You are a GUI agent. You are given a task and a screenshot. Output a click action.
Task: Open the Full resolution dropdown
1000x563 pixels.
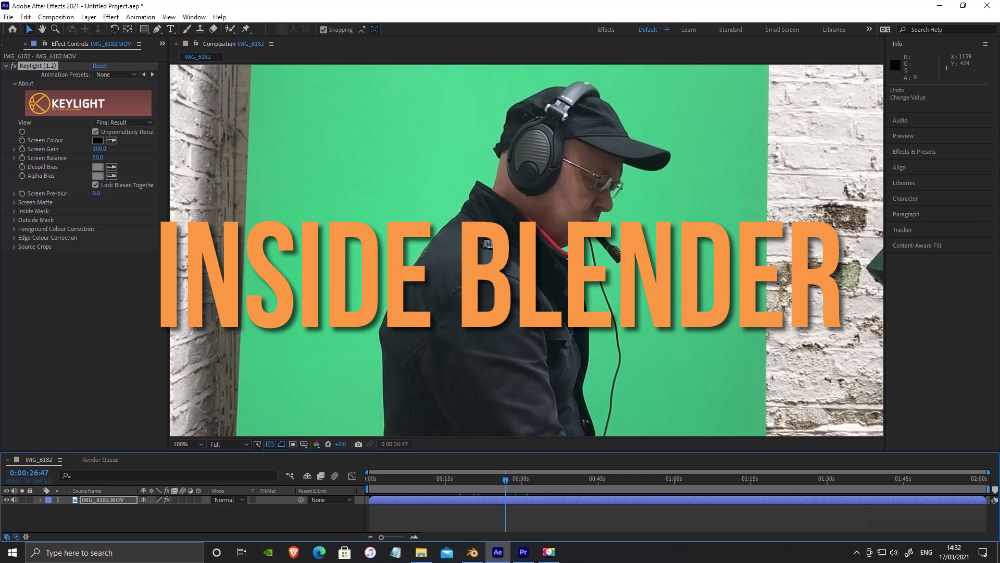coord(229,444)
